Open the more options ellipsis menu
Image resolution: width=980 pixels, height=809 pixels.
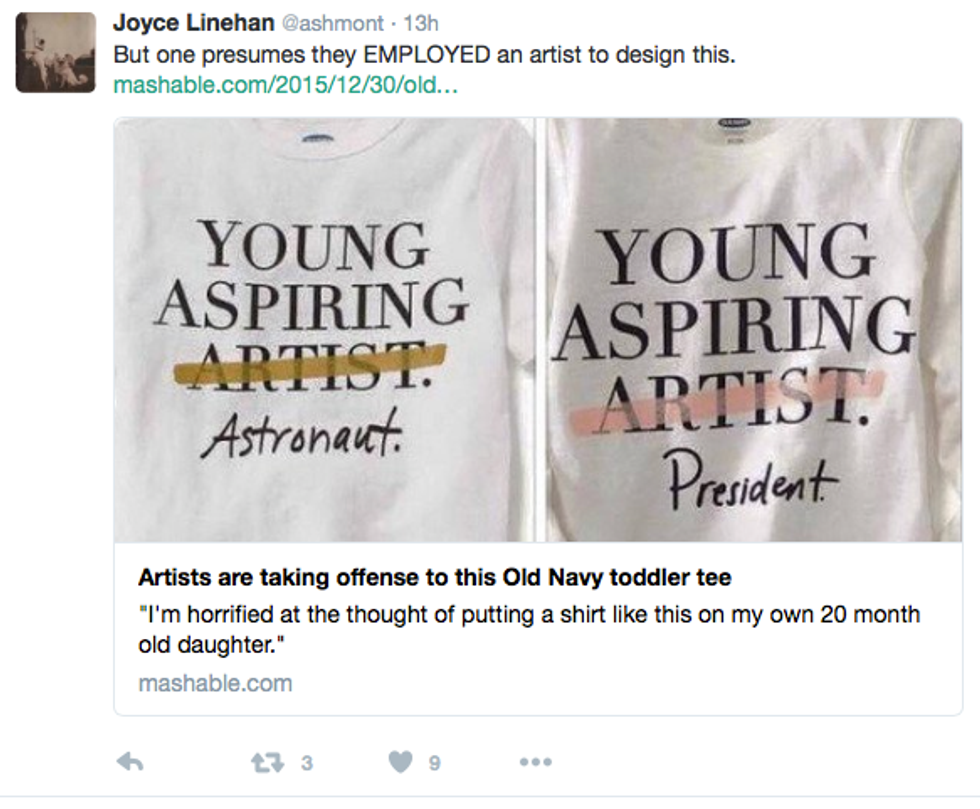(535, 763)
